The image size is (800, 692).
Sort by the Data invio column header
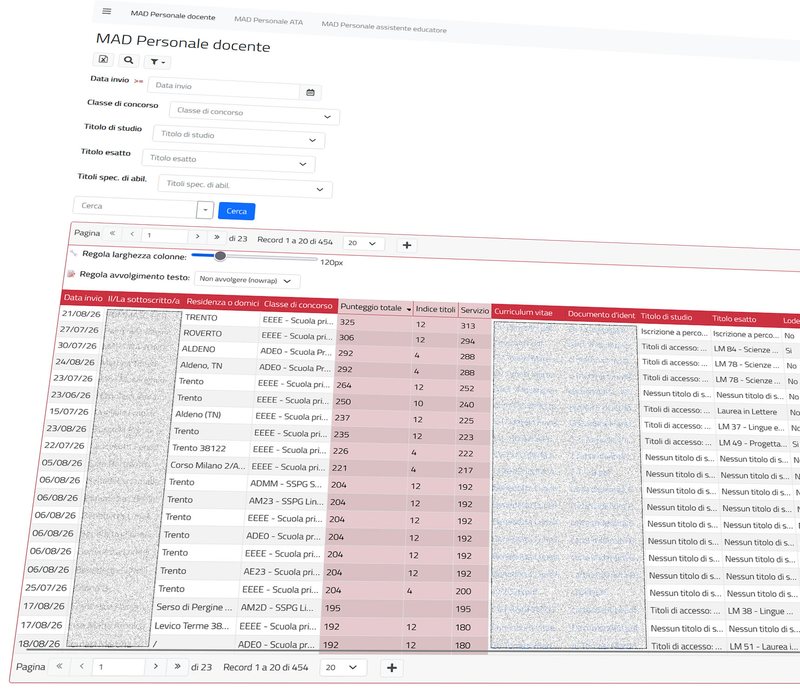point(83,298)
